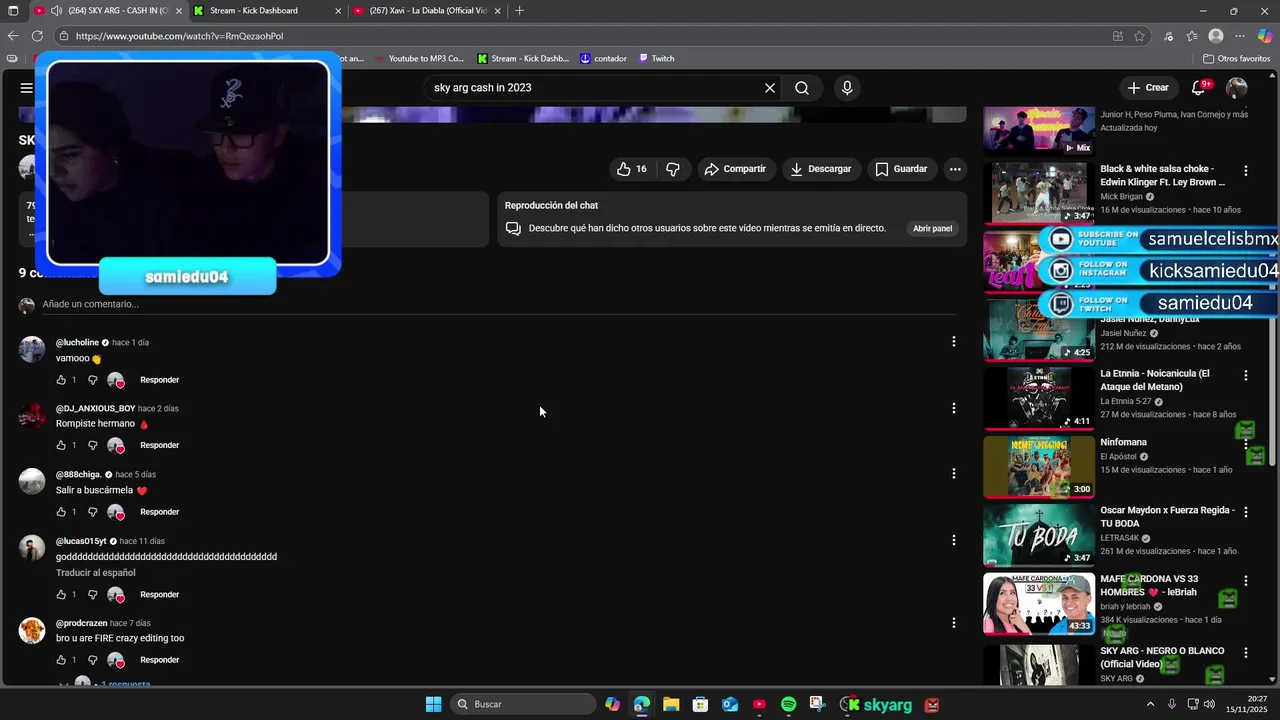
Task: Open File Explorer from the taskbar
Action: point(671,705)
